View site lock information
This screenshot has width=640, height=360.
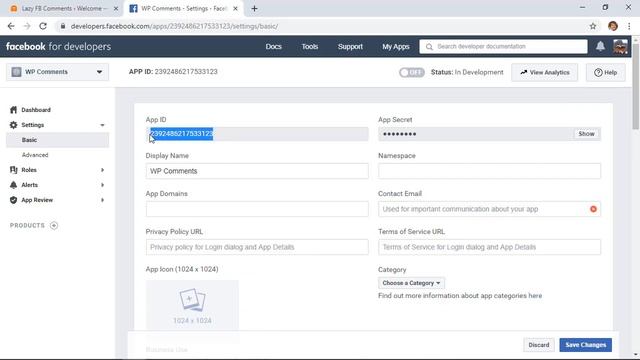pos(62,26)
